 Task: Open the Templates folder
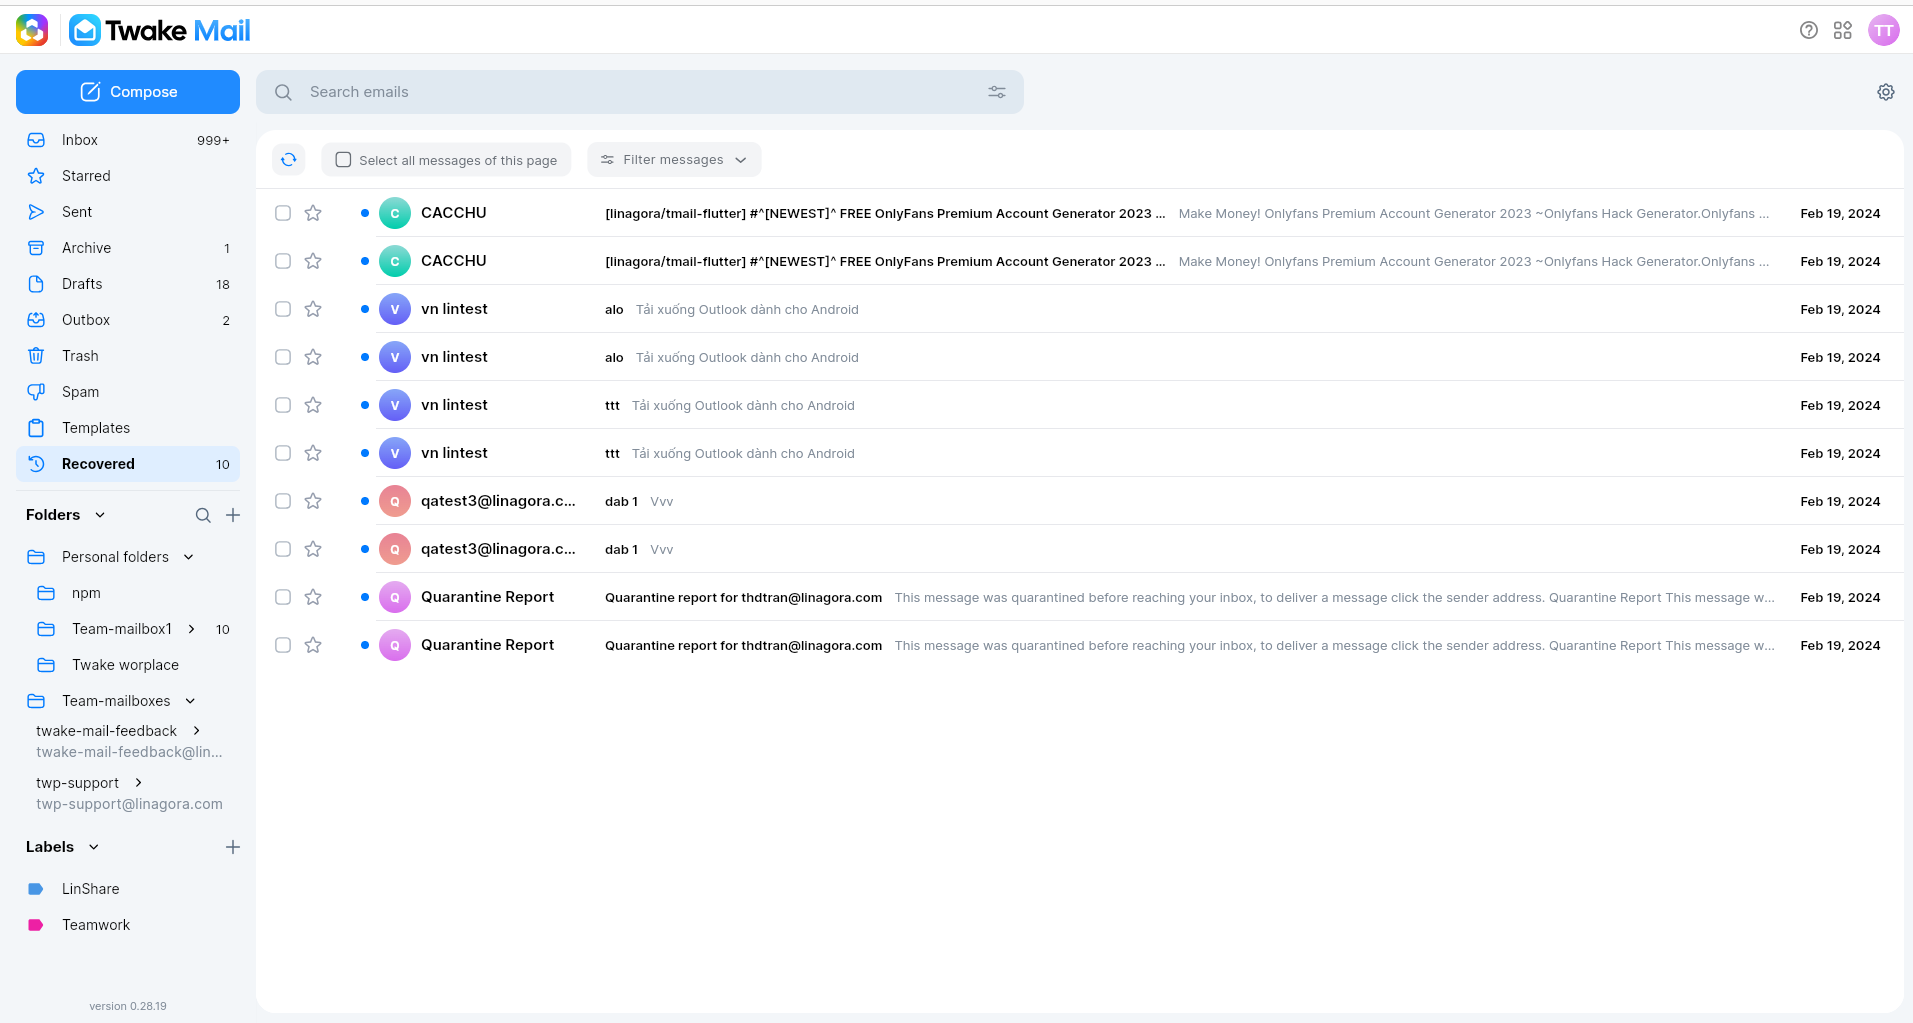click(x=128, y=428)
